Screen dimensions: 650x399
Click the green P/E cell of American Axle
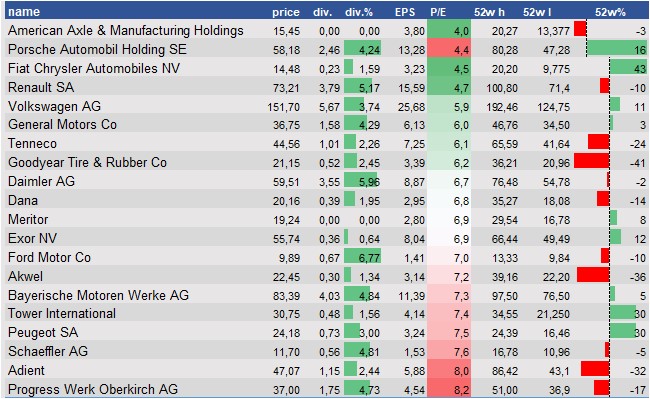click(449, 29)
